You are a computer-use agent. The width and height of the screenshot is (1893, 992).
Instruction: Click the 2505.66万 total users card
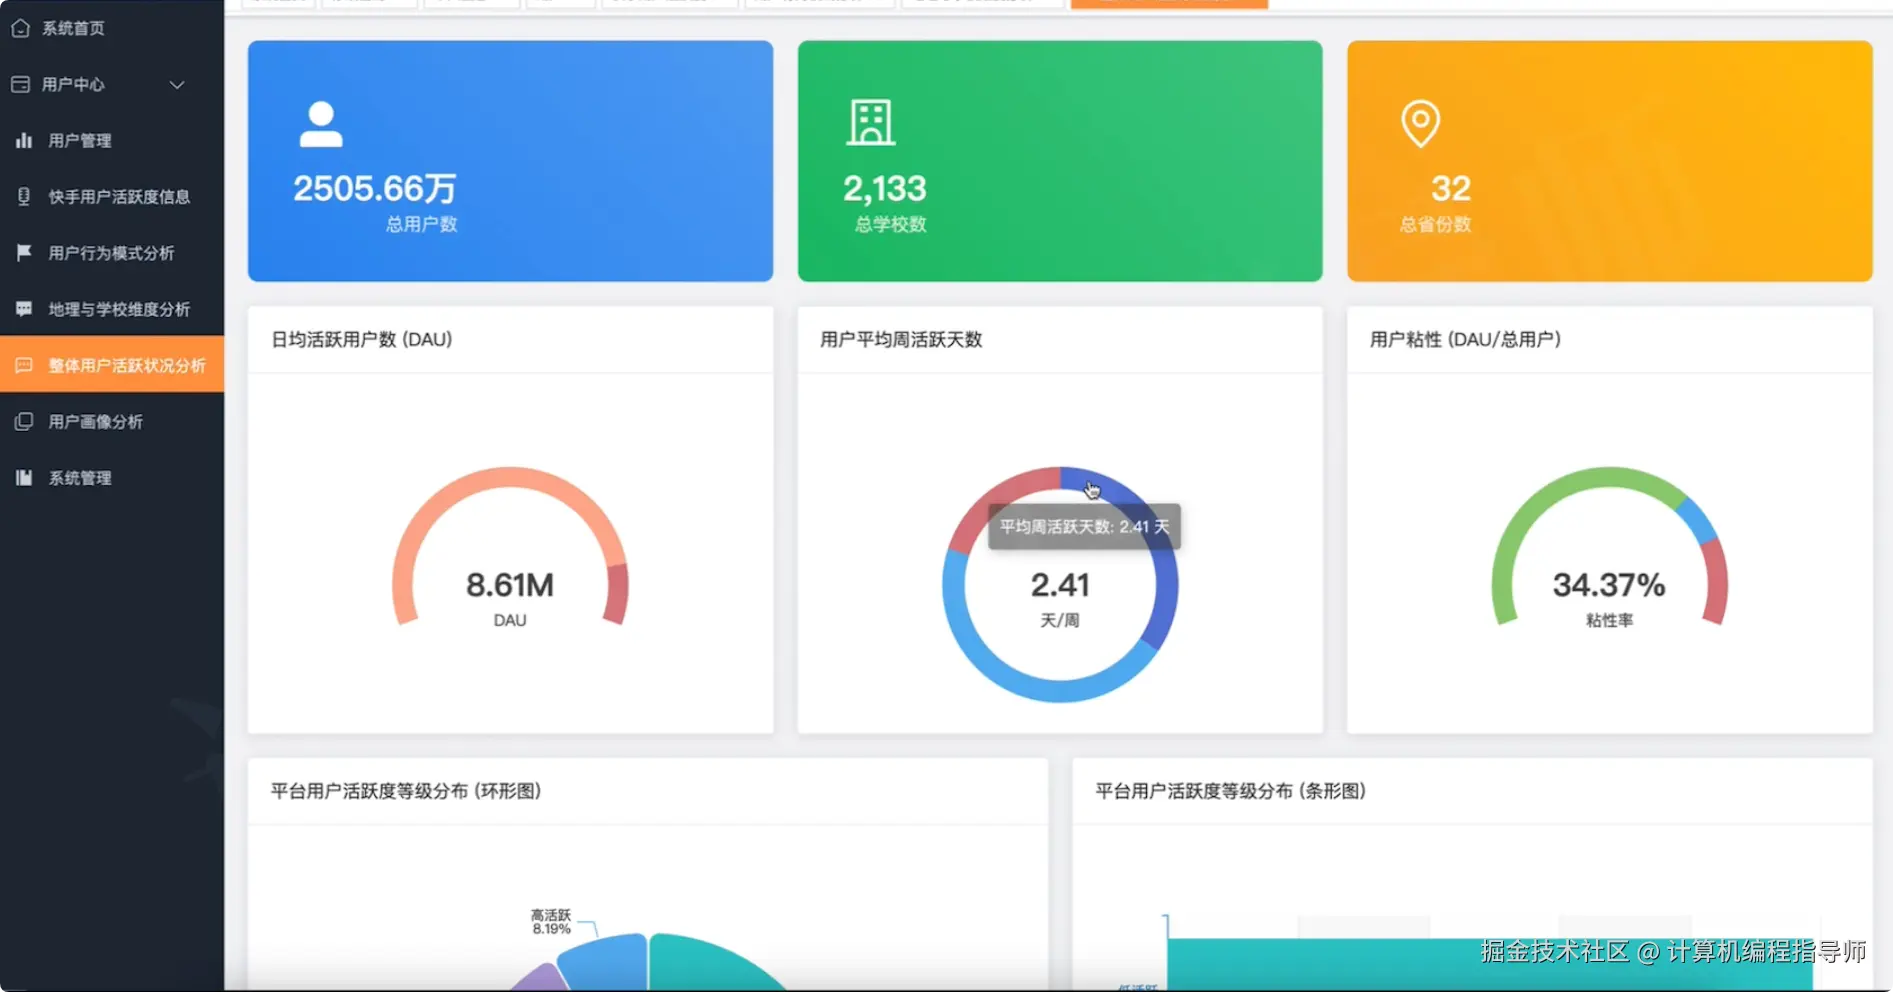point(510,161)
